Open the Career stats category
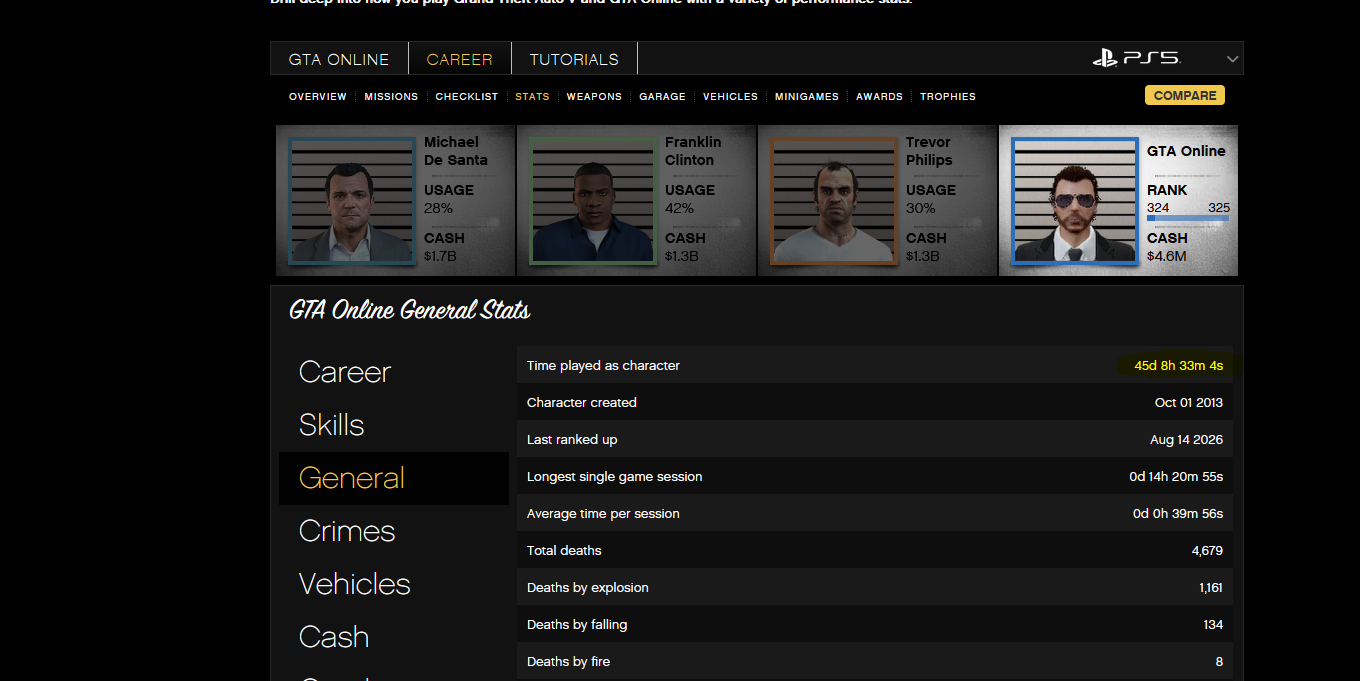Screen dimensions: 1360x681 [x=345, y=372]
